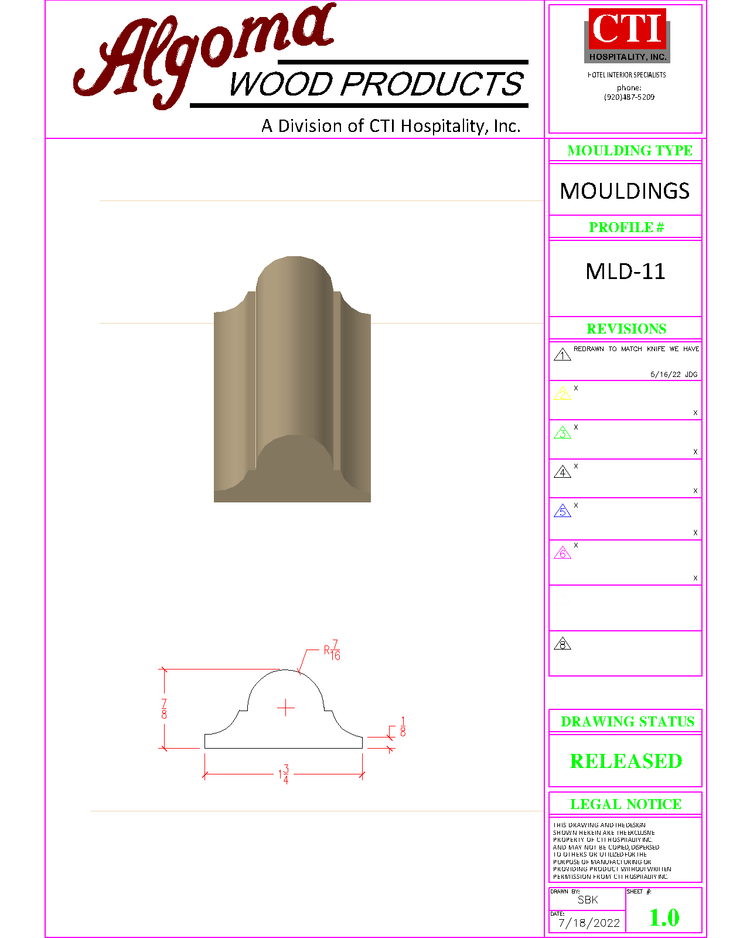Click the drawn-by initials 'SBK'
This screenshot has width=750, height=938.
point(587,900)
